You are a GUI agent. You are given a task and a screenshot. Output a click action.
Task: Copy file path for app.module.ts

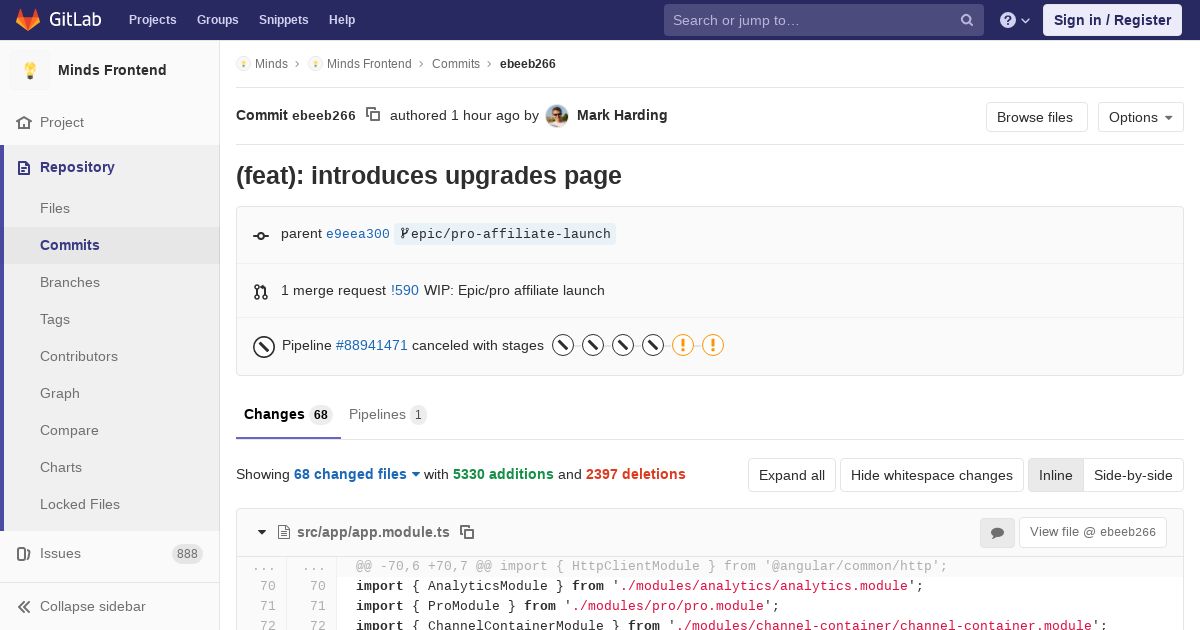pyautogui.click(x=467, y=532)
